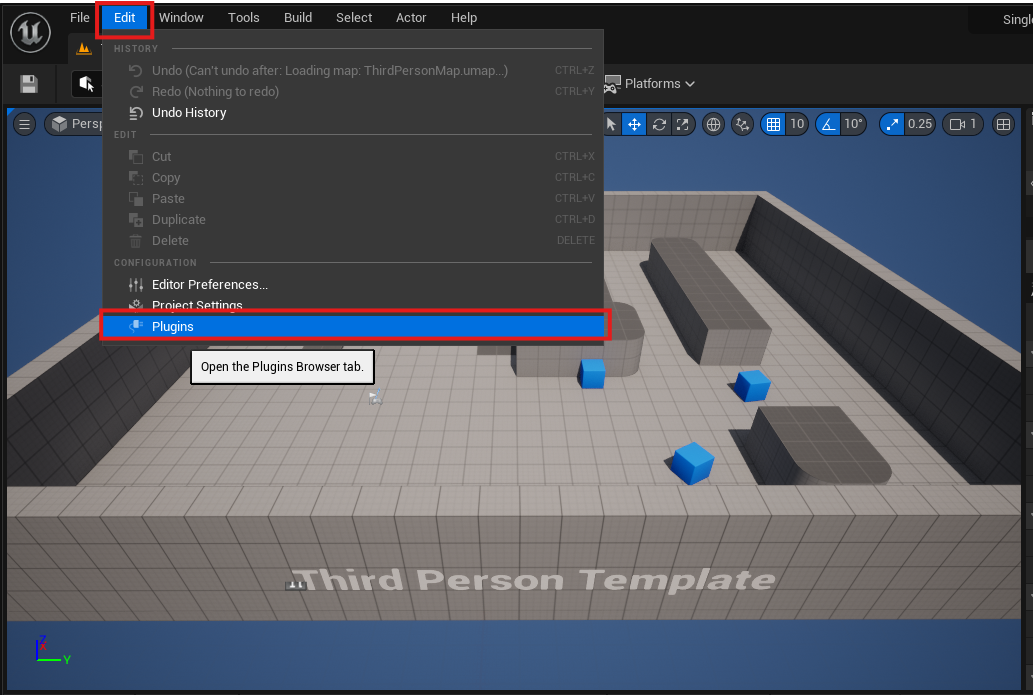Choose the arrow select mode tool
1033x695 pixels.
click(612, 124)
